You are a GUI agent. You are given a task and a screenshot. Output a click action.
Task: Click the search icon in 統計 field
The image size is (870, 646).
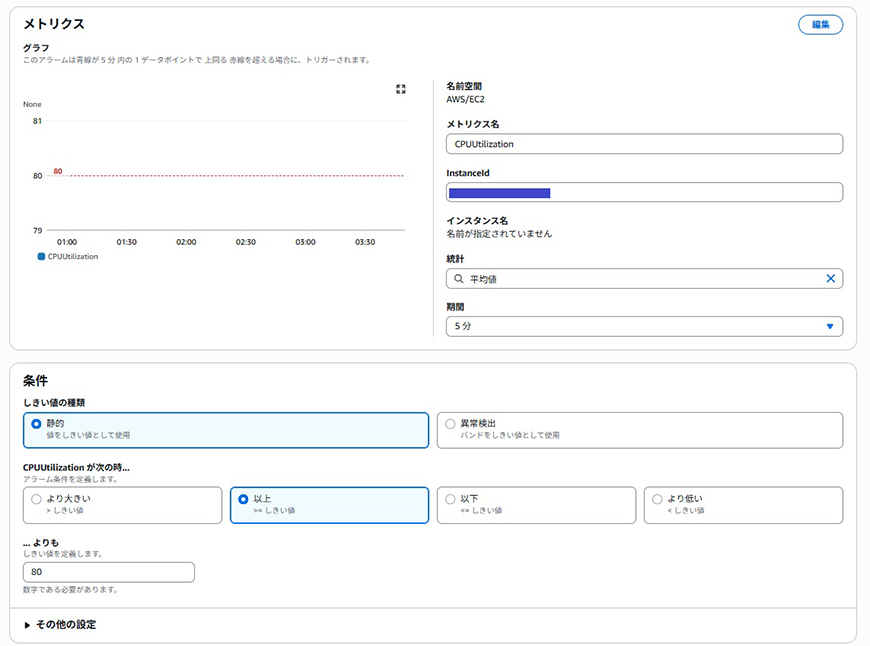click(x=459, y=279)
